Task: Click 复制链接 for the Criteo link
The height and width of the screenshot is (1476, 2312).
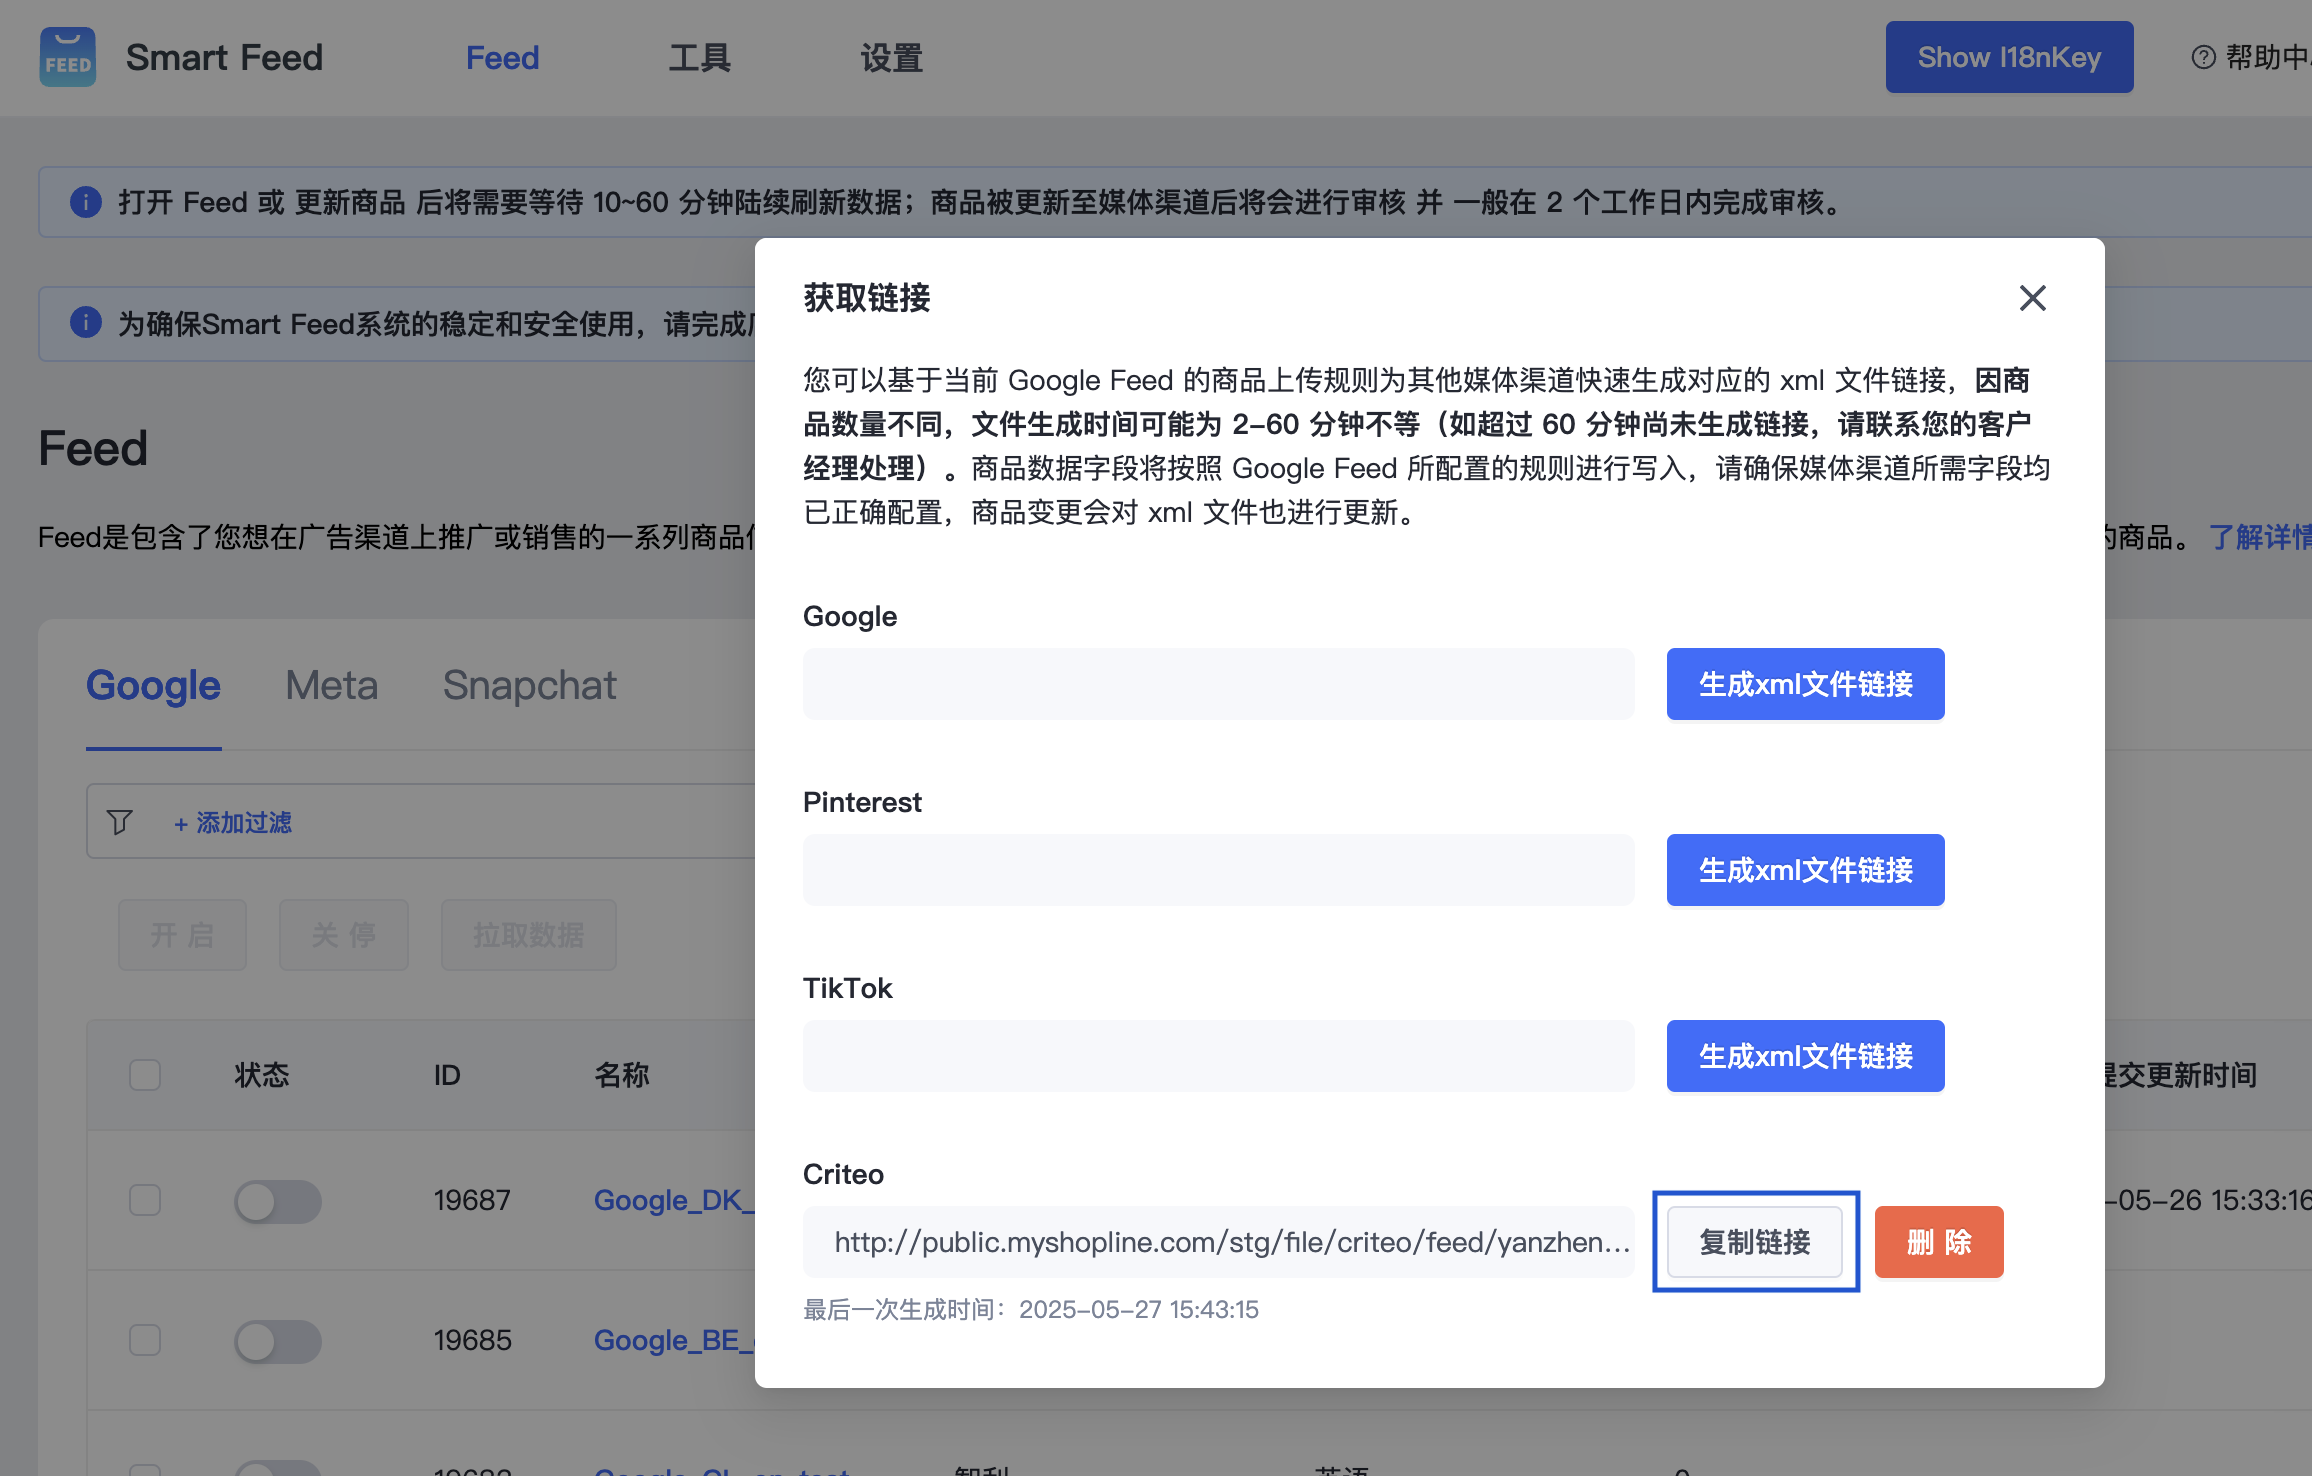Action: (1755, 1242)
